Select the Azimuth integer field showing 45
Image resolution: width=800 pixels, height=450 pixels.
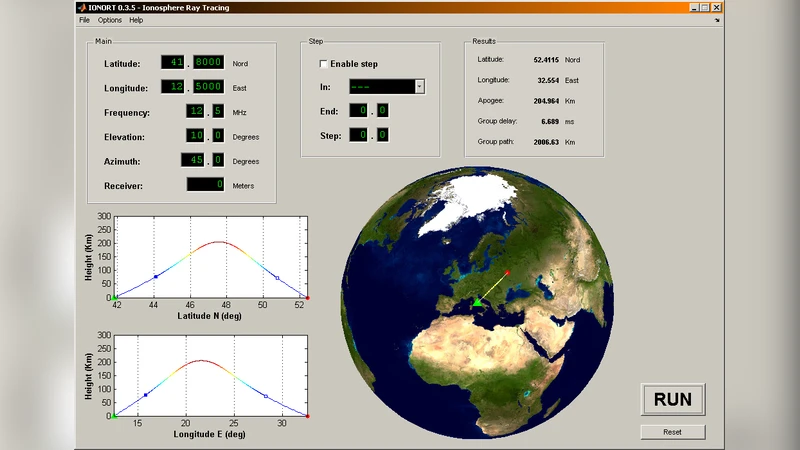pos(193,160)
